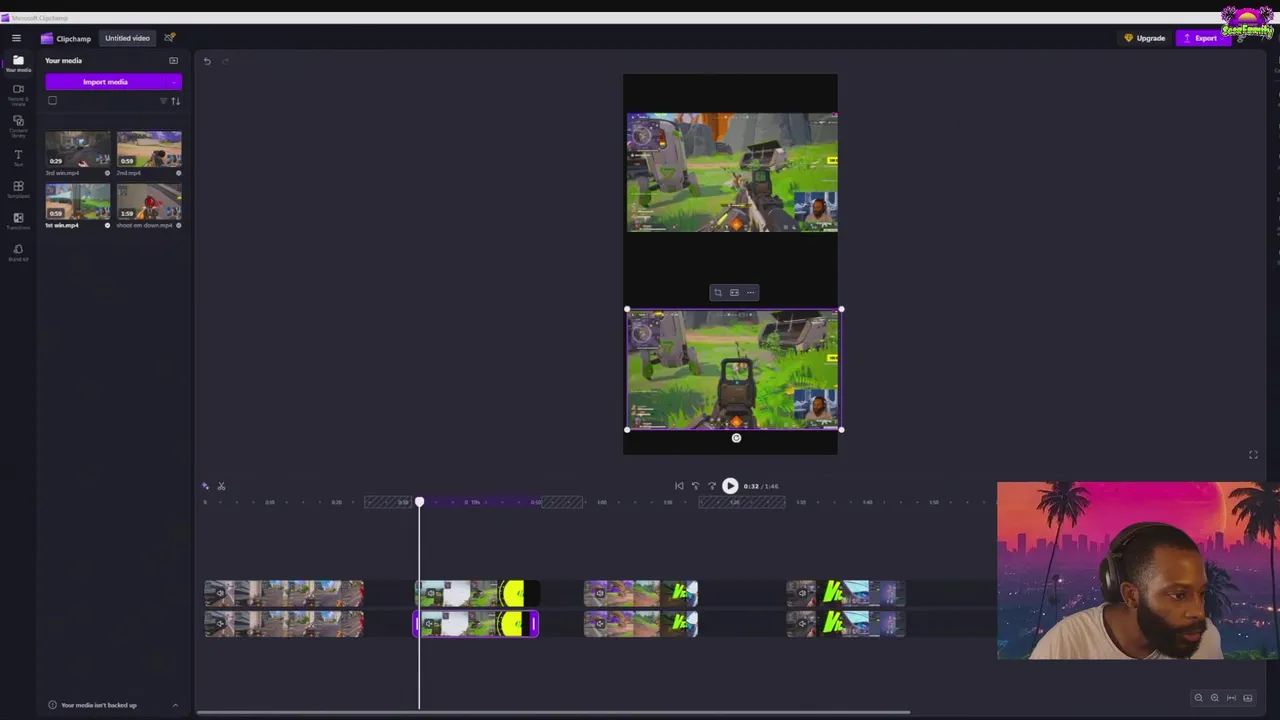
Task: Click the horizontal timeline scrollbar
Action: pos(553,713)
